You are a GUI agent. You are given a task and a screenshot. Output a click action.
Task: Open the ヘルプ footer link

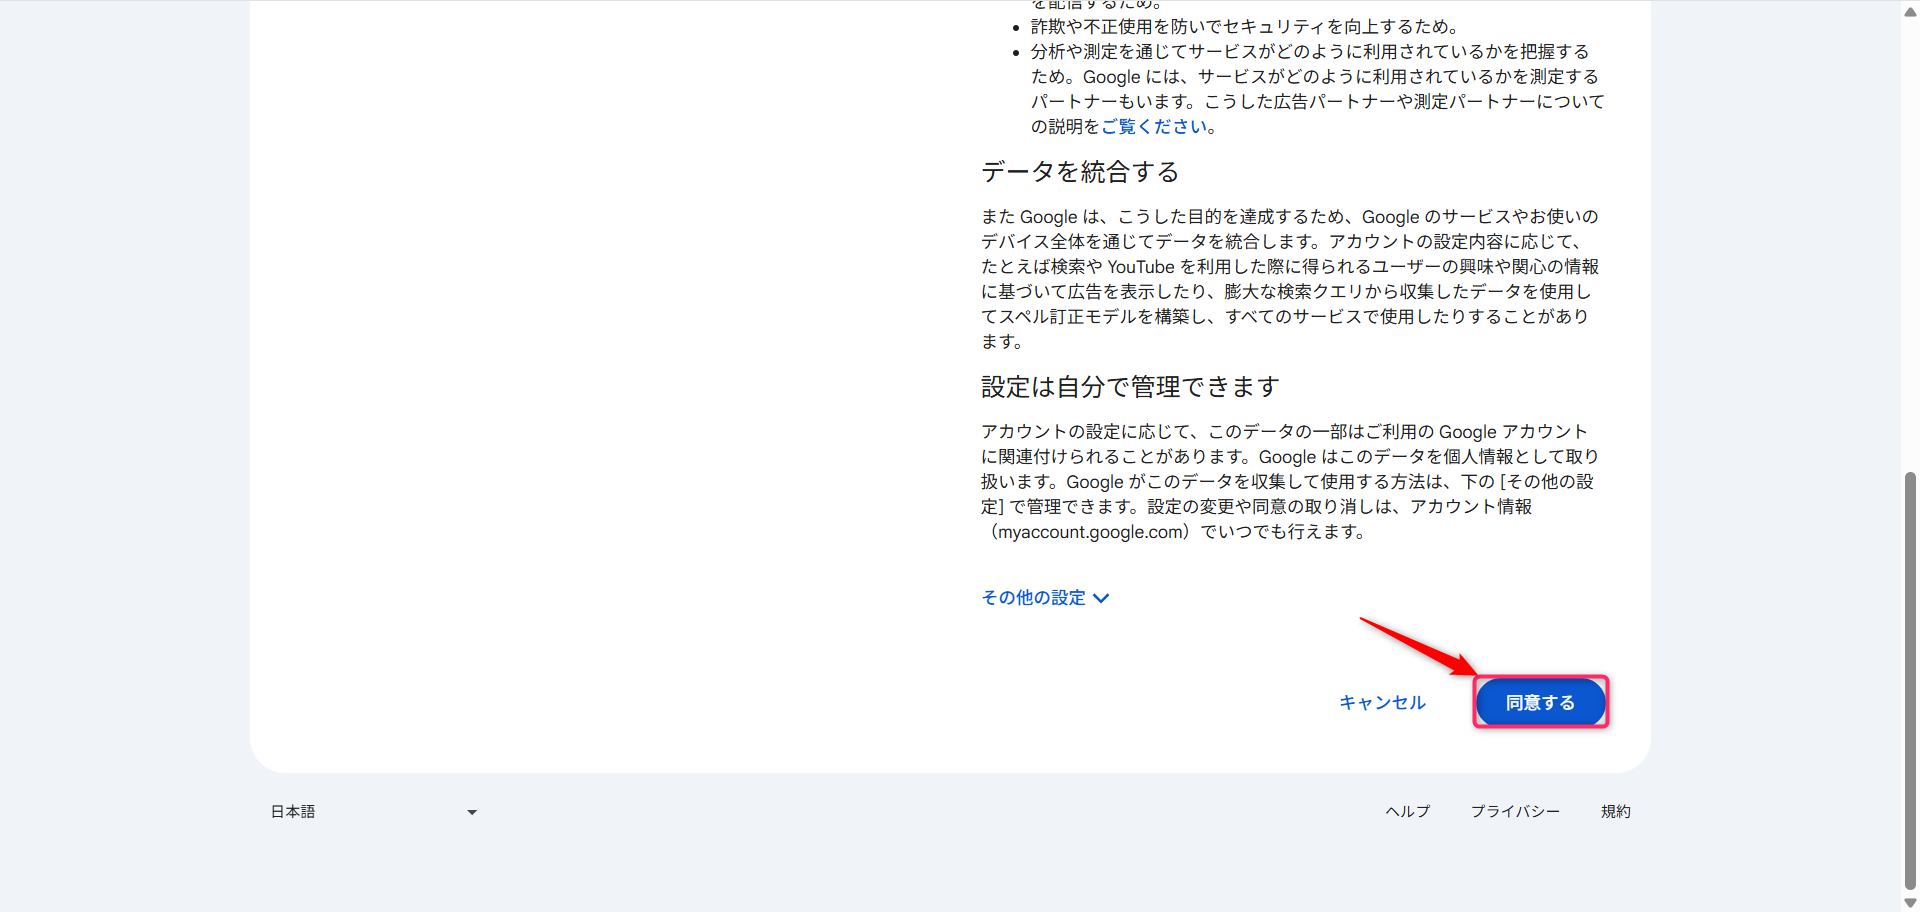(1407, 811)
